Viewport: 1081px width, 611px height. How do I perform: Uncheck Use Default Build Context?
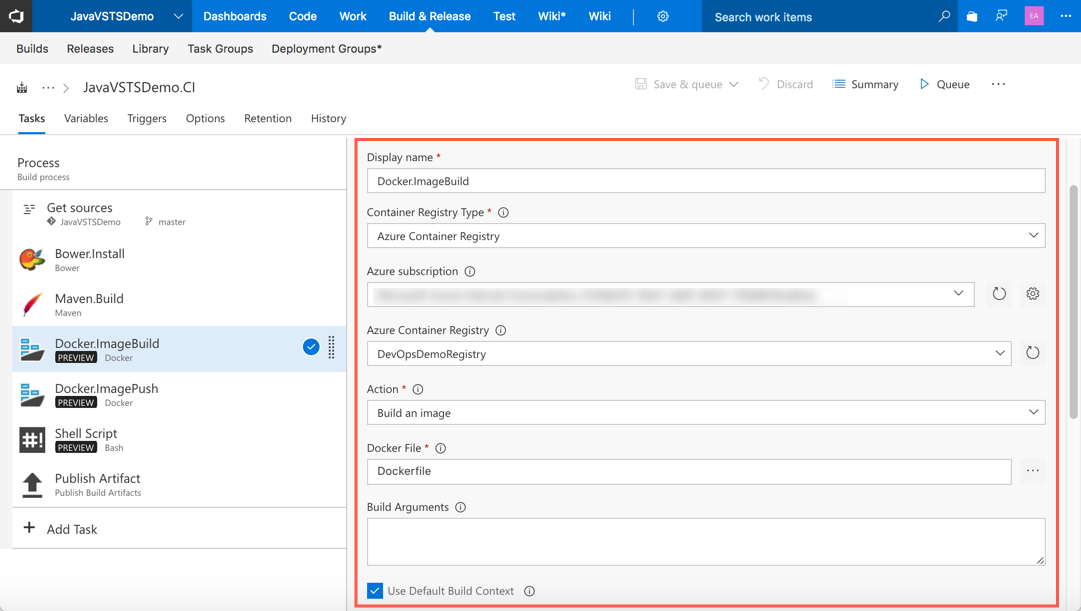(x=374, y=590)
